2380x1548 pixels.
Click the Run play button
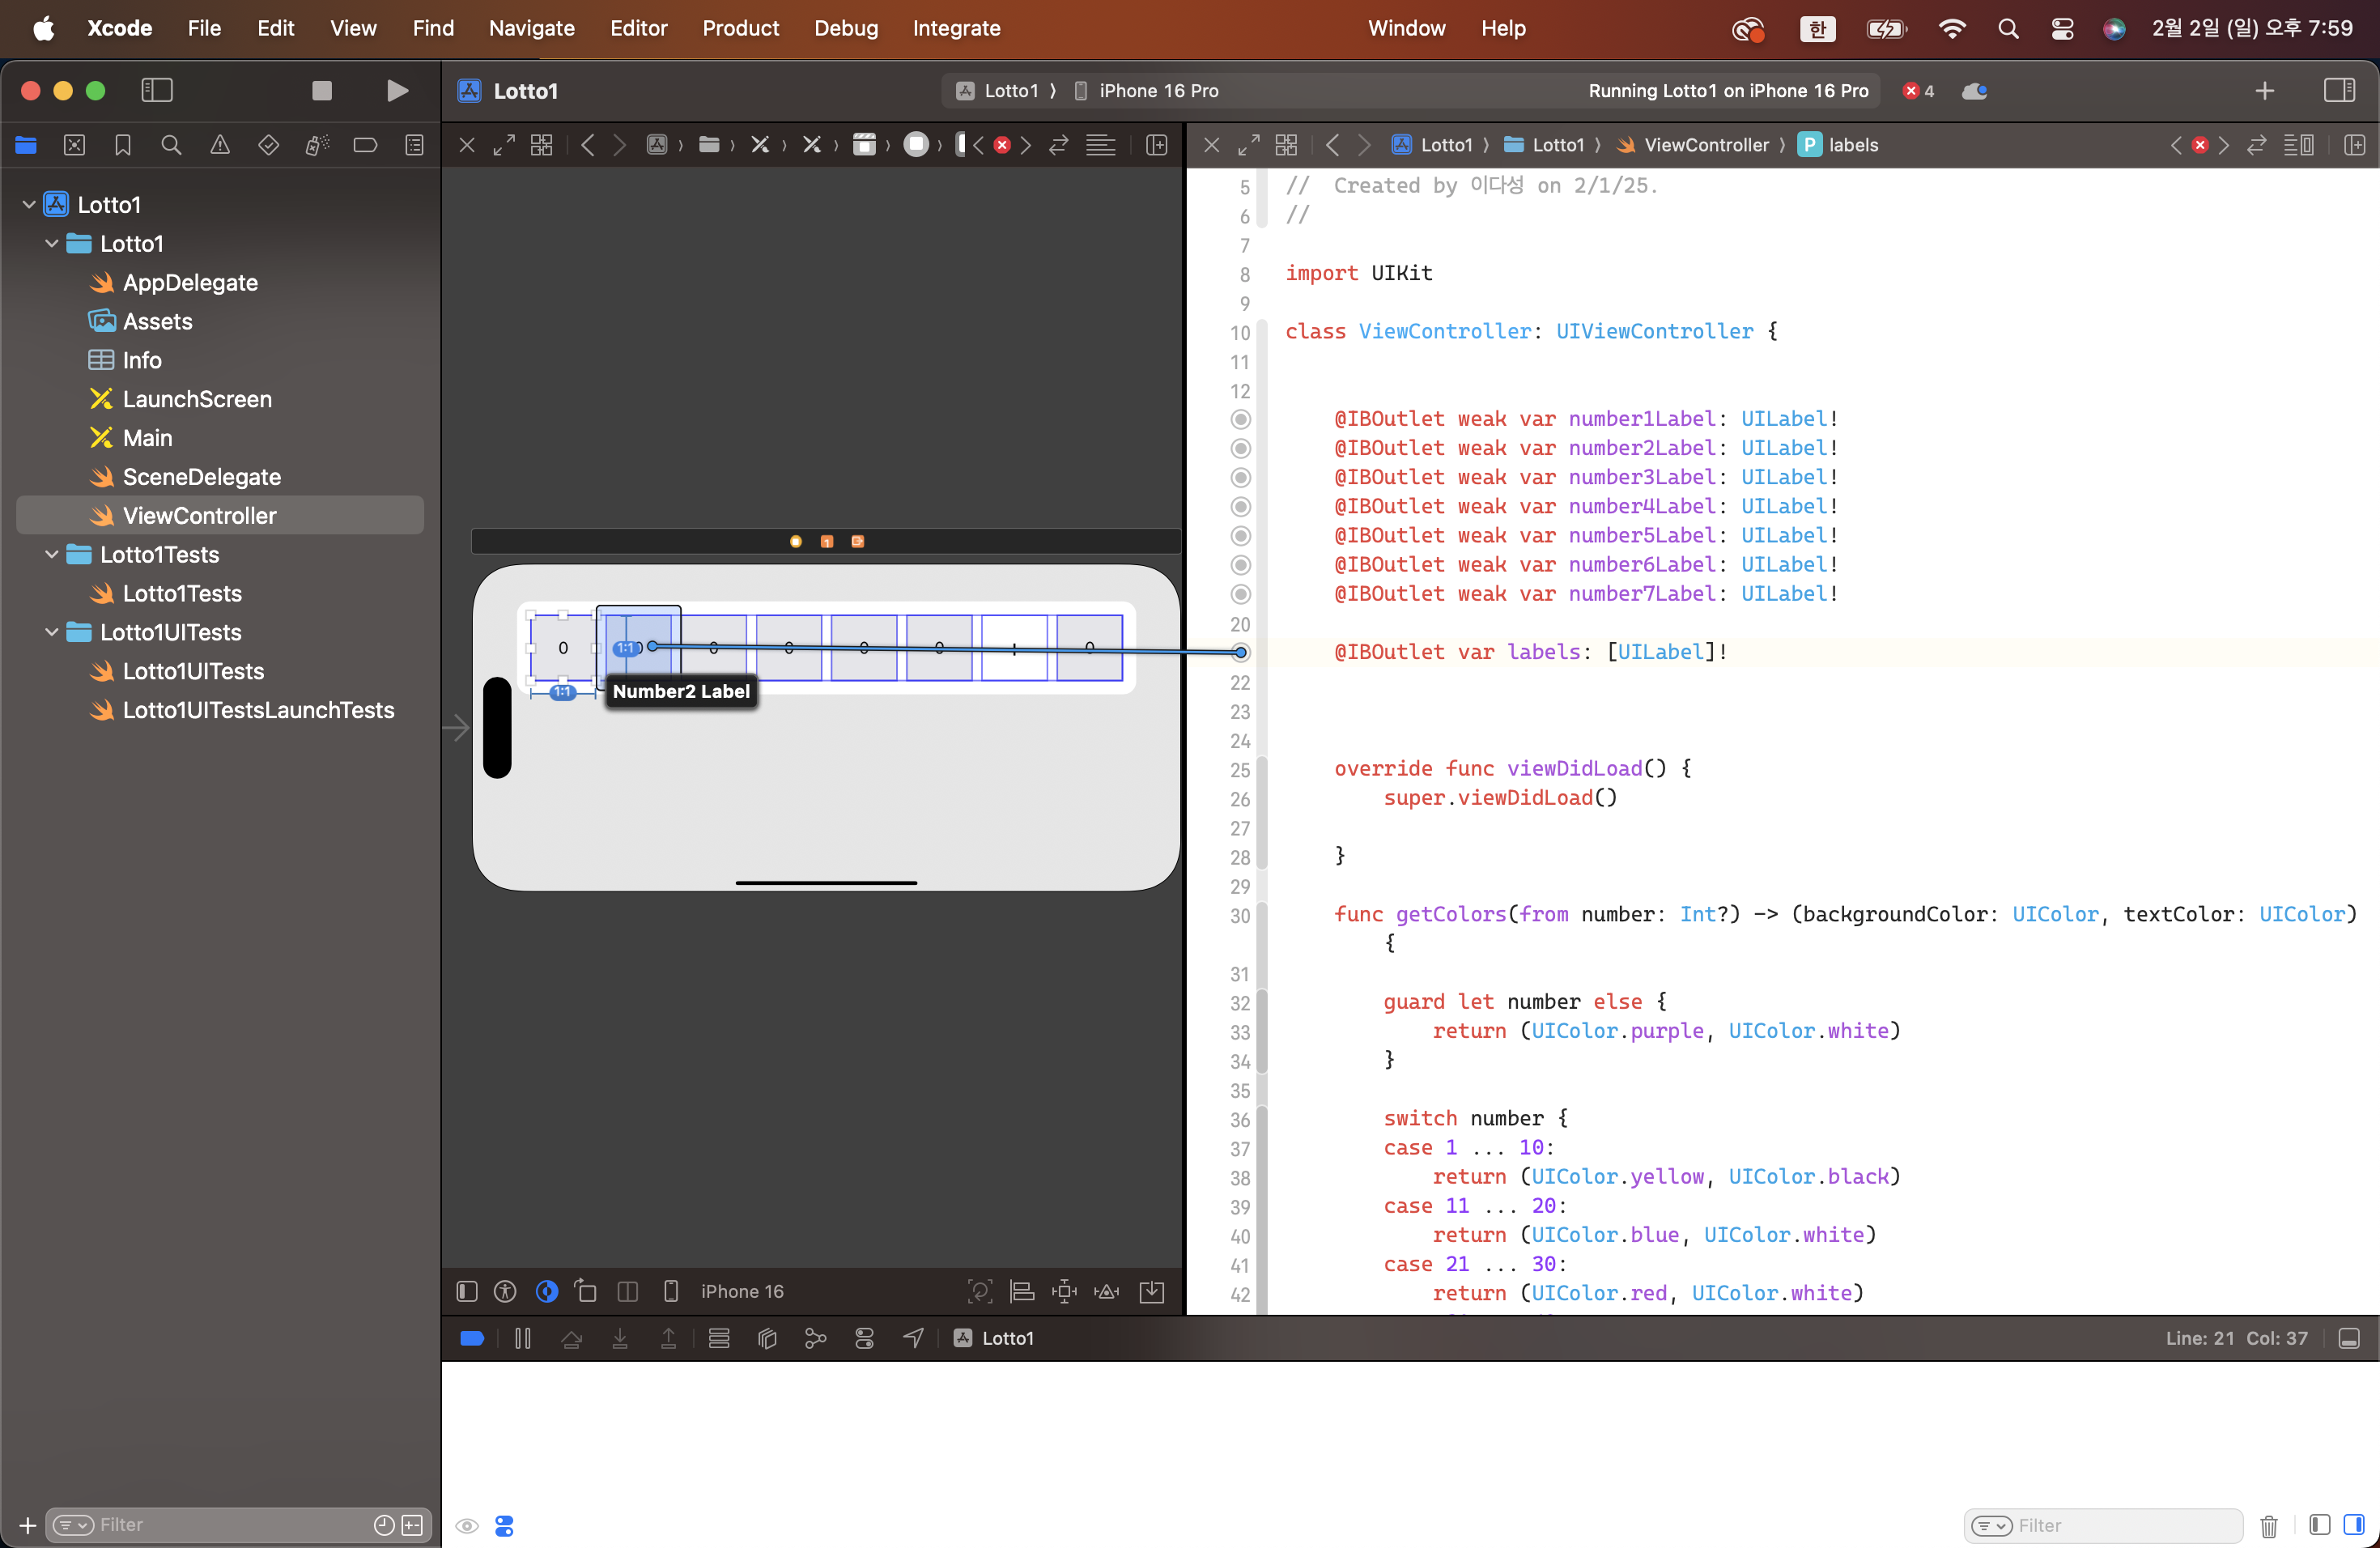(397, 91)
